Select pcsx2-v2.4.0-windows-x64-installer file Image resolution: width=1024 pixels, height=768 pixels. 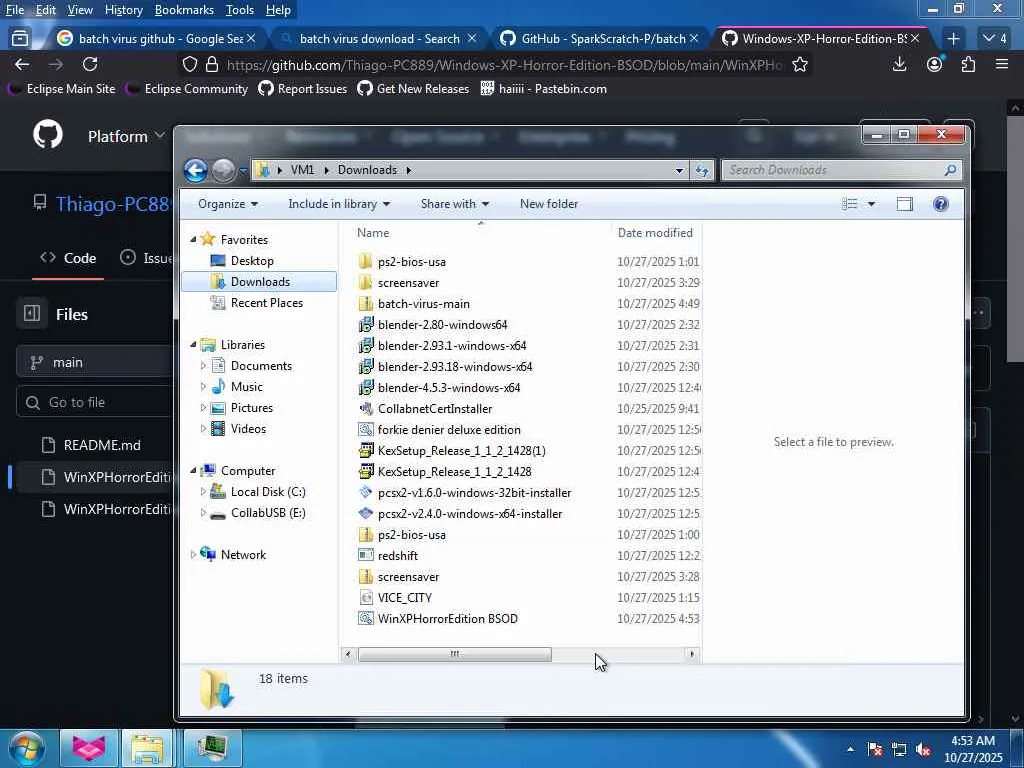(x=470, y=514)
